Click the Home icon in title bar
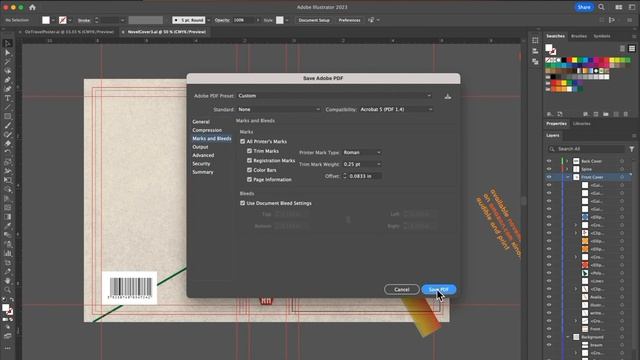The image size is (640, 360). coord(32,7)
